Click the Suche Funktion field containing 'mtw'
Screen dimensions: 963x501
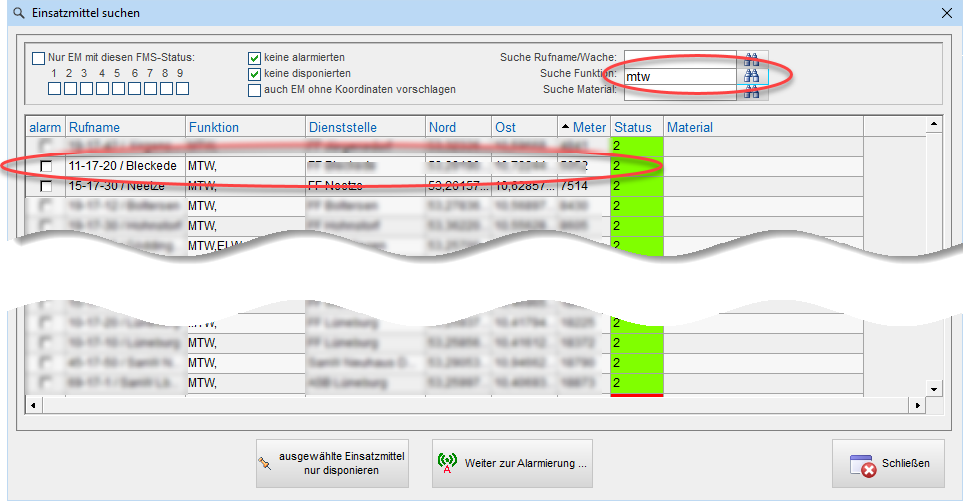click(680, 75)
